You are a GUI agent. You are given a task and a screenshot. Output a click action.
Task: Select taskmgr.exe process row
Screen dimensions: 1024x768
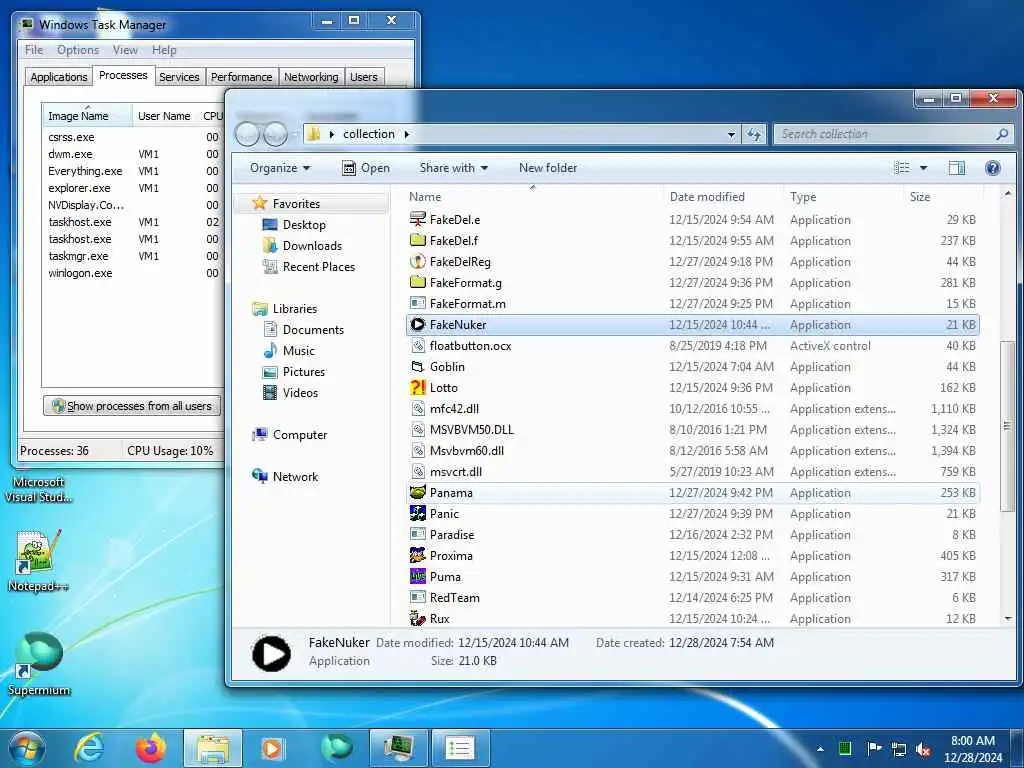tap(133, 256)
